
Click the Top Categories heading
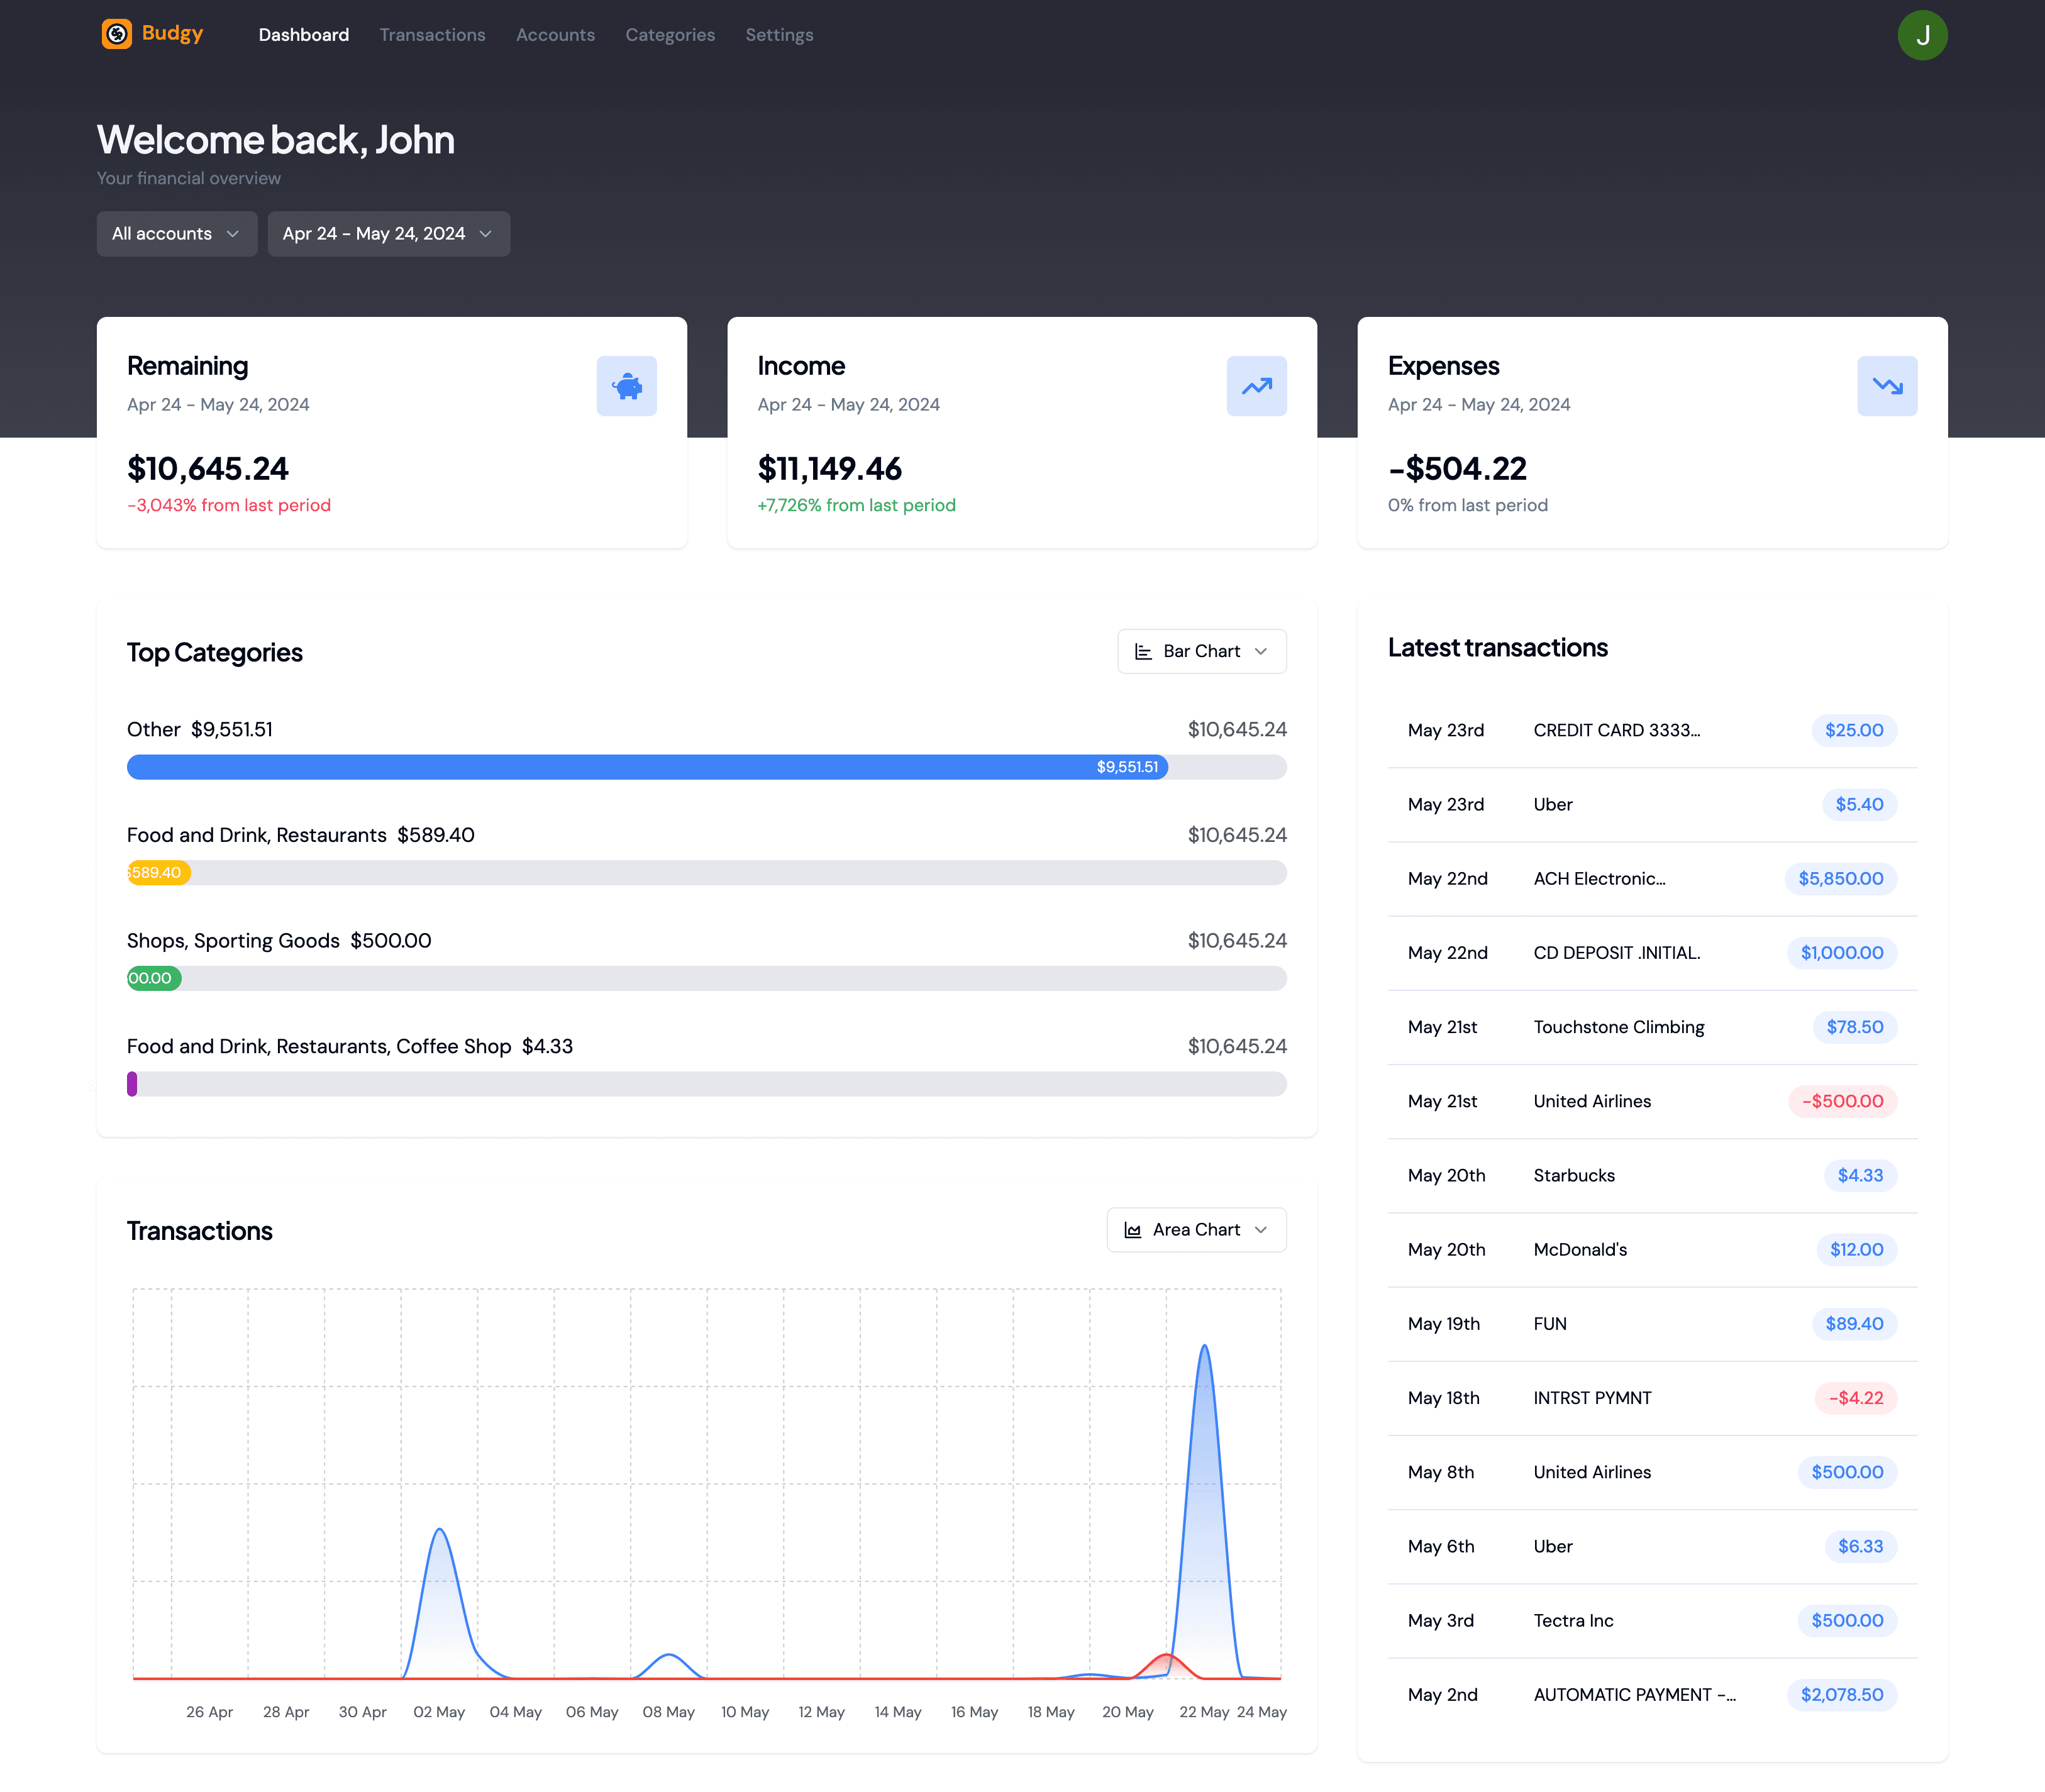click(214, 653)
